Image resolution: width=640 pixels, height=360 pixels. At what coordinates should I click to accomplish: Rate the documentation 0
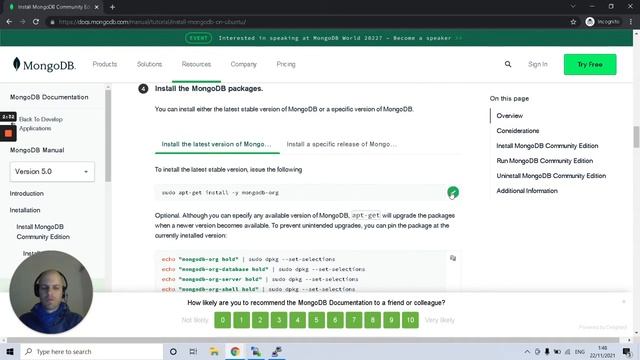coord(222,320)
